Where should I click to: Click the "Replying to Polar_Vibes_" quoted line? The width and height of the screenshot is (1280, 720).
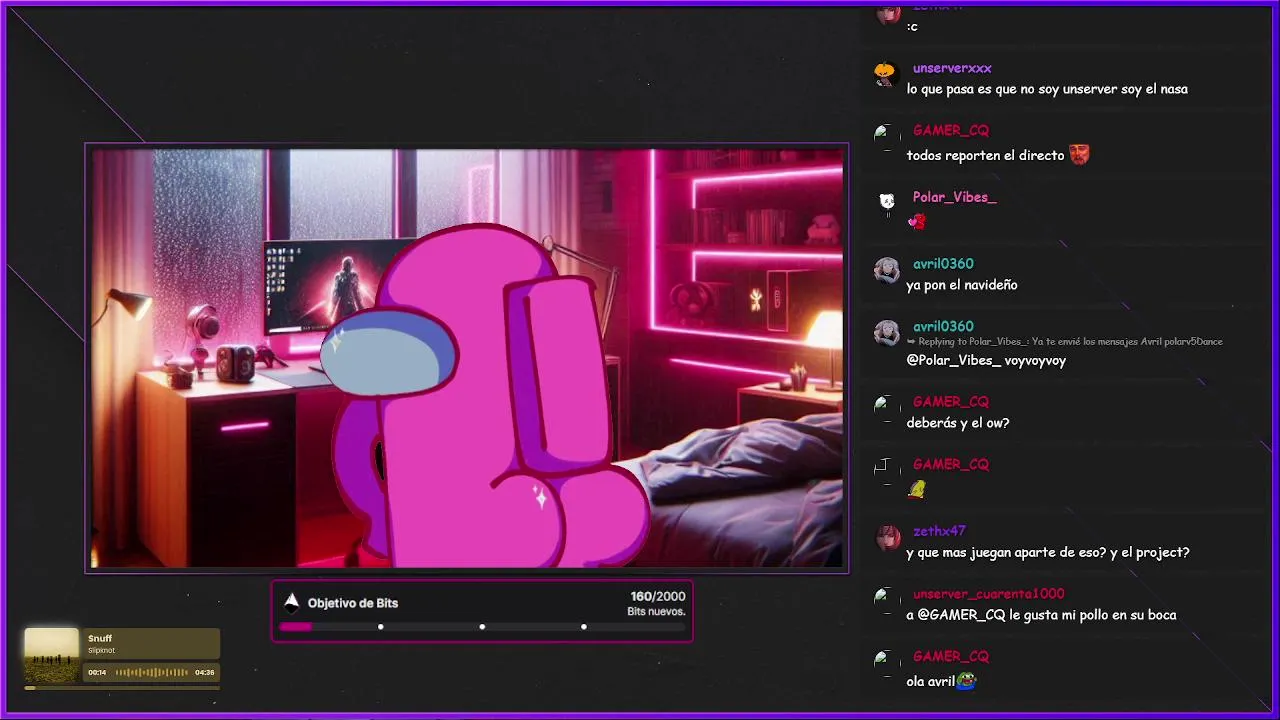(1070, 342)
